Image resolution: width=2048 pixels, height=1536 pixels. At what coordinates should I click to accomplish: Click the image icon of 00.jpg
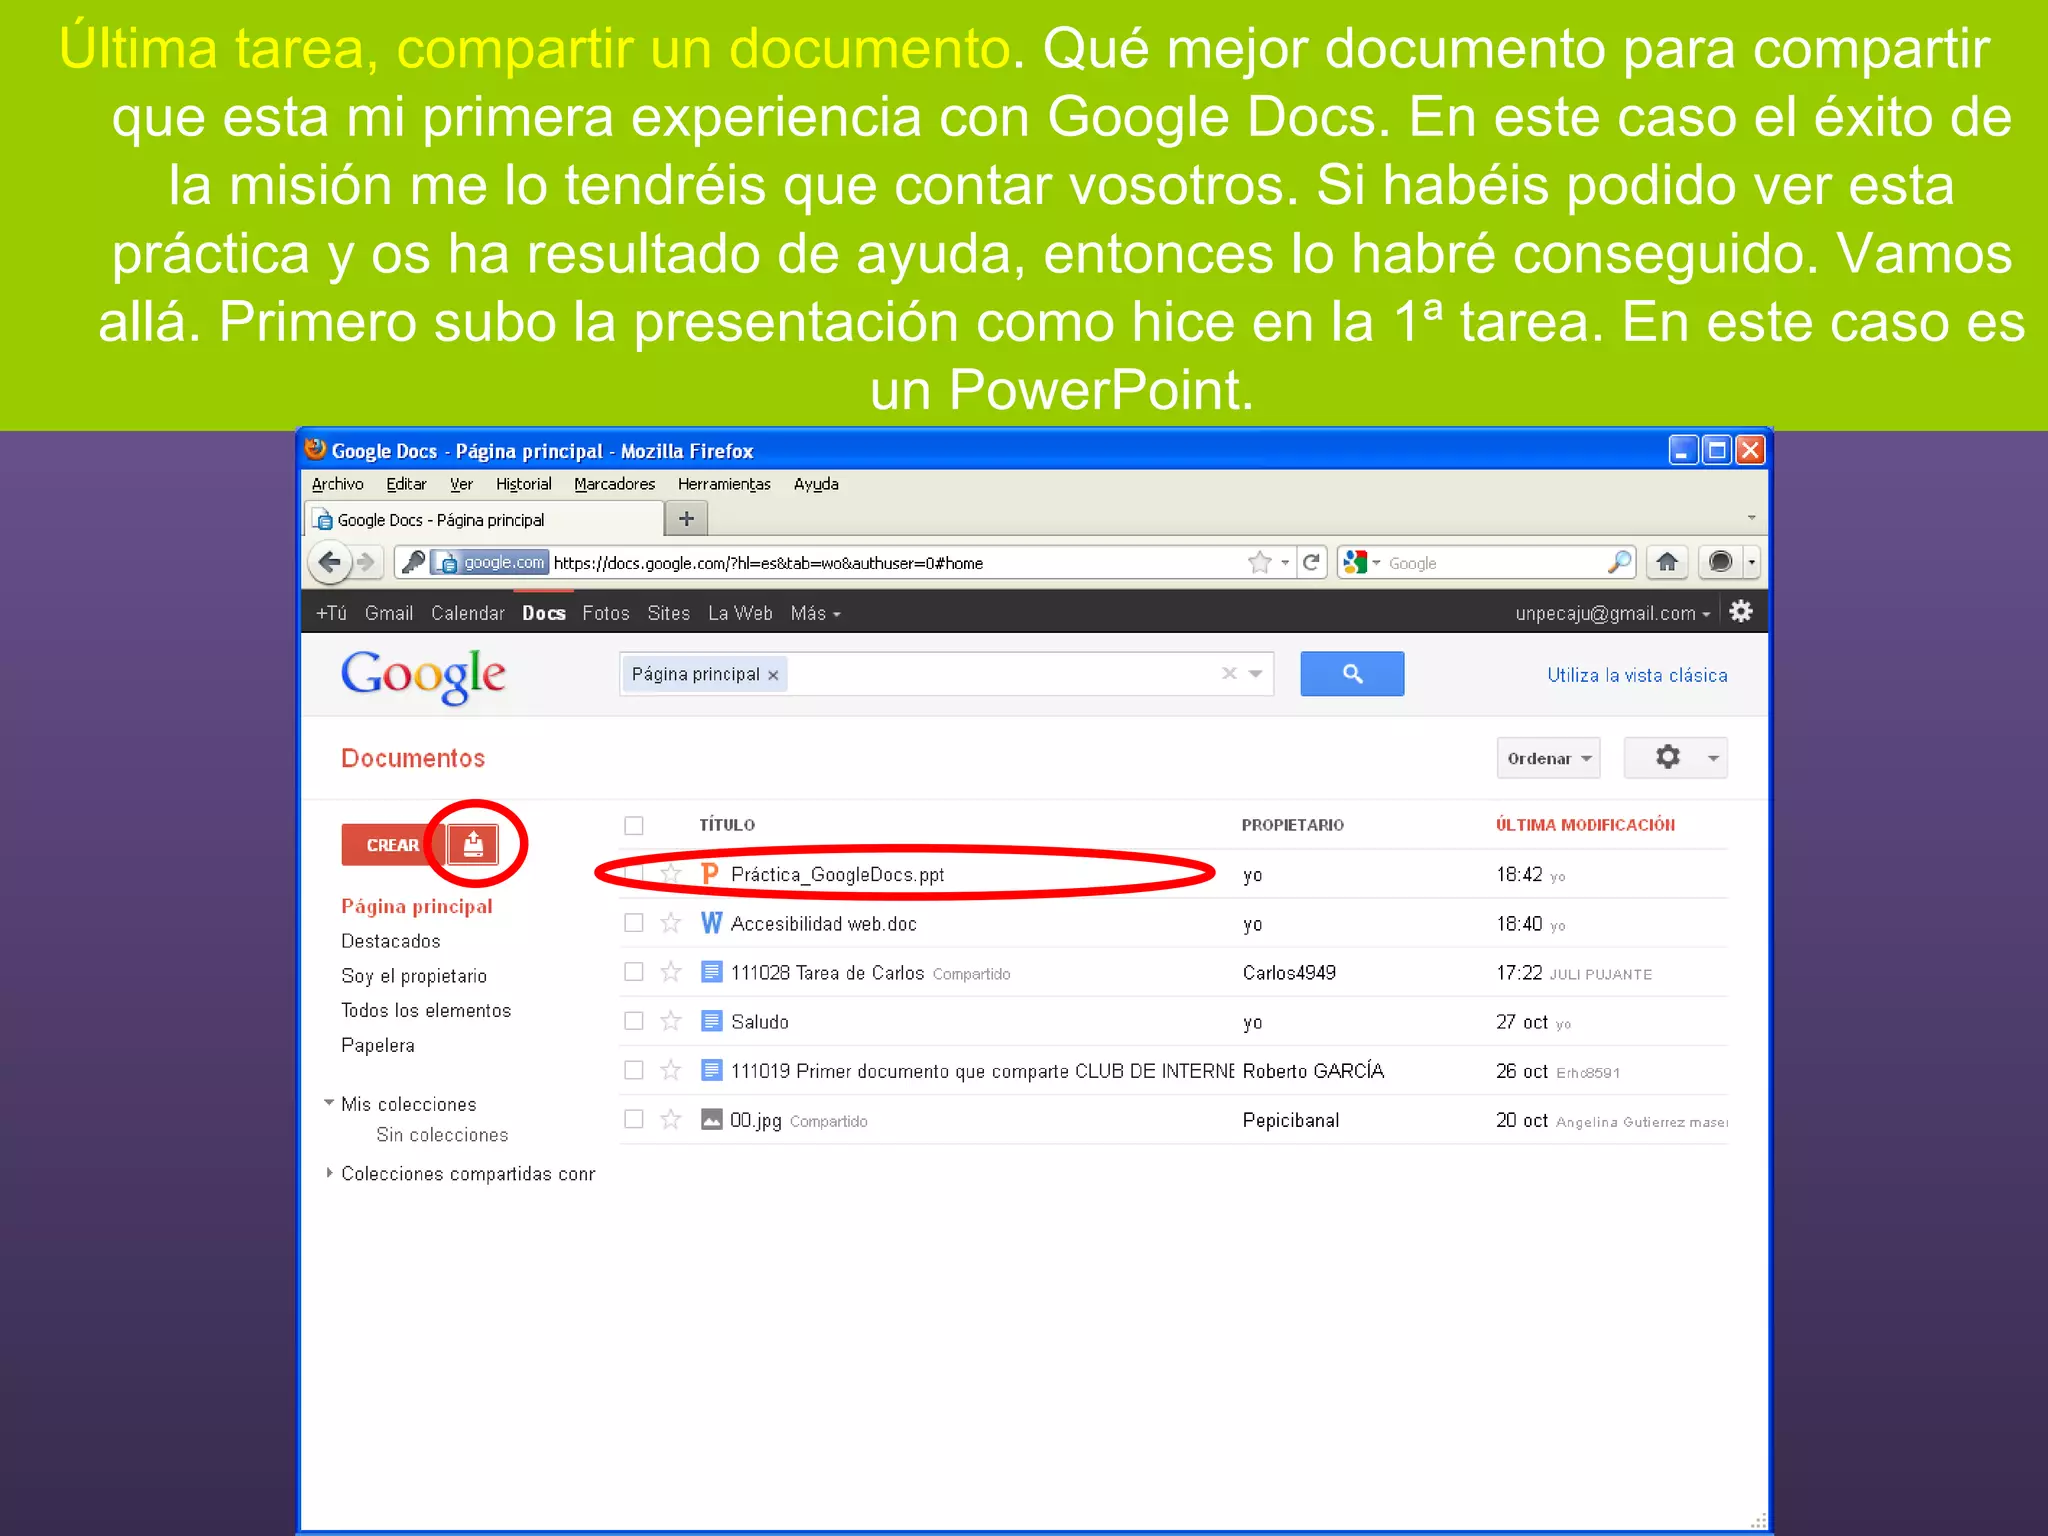click(711, 1119)
